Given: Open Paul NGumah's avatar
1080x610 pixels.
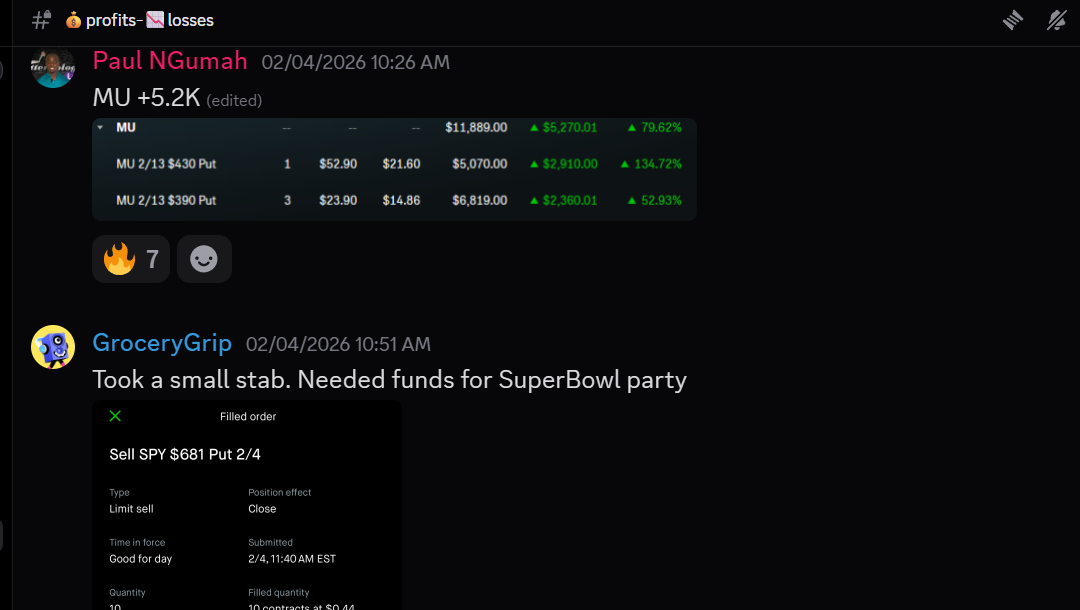Looking at the screenshot, I should point(53,67).
